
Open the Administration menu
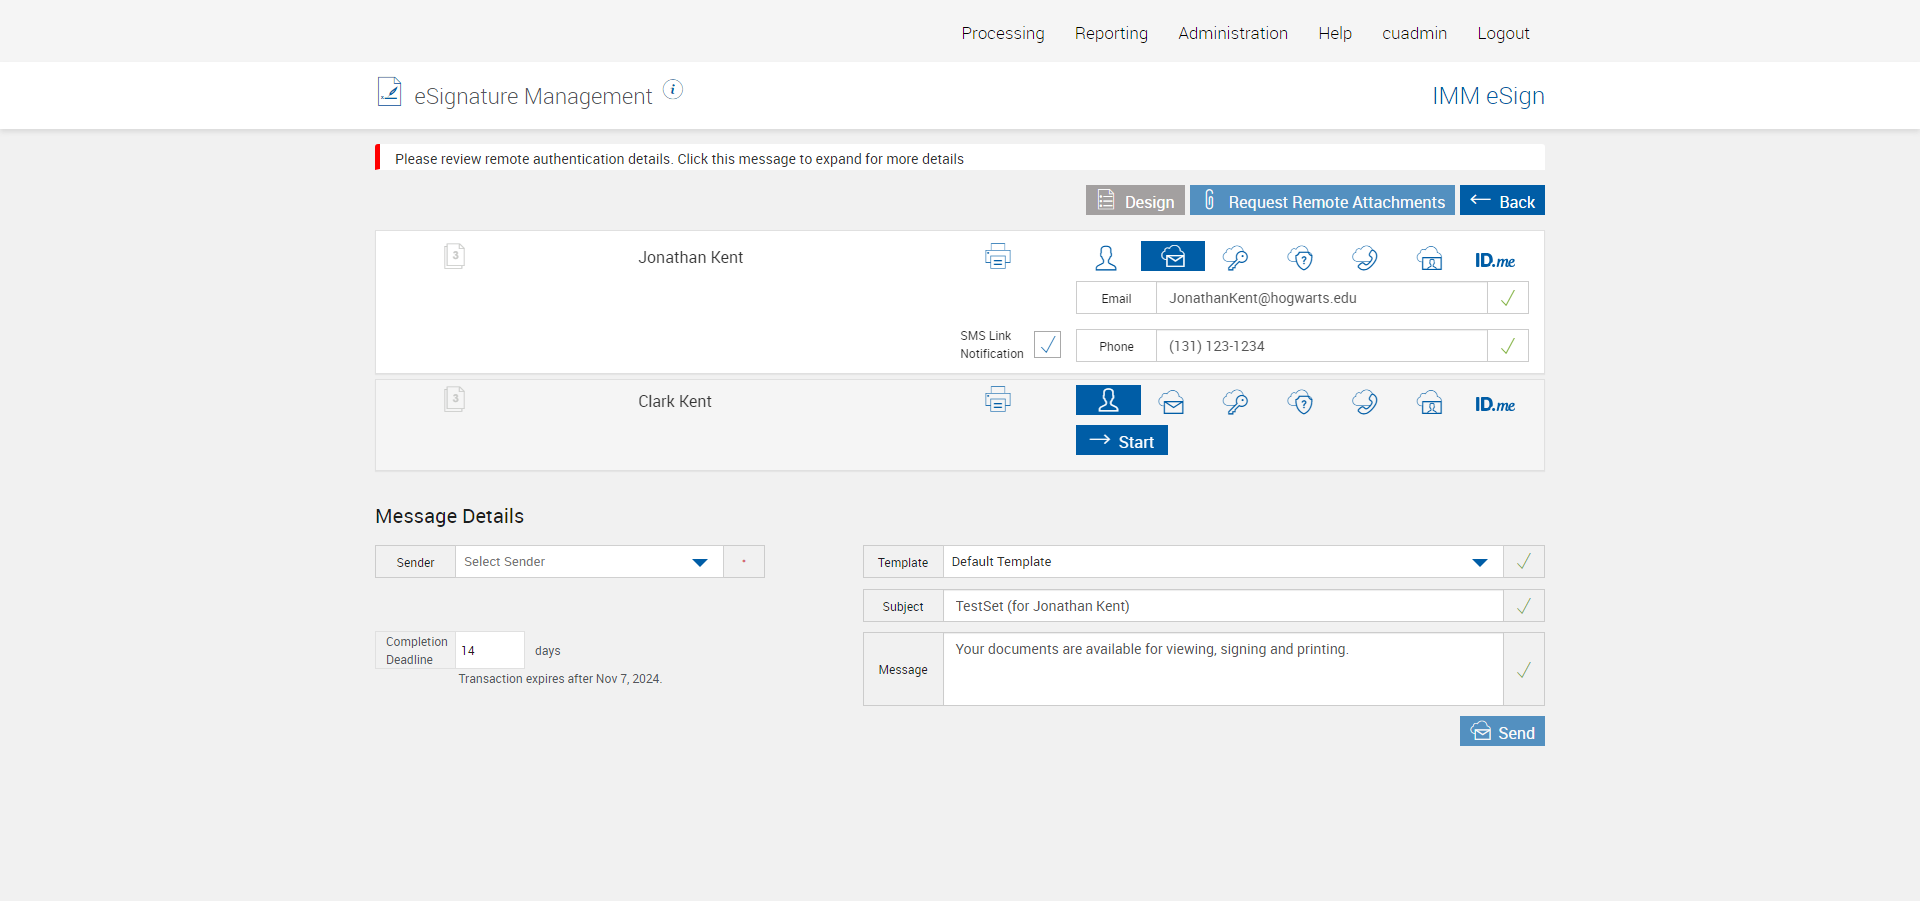[1232, 33]
